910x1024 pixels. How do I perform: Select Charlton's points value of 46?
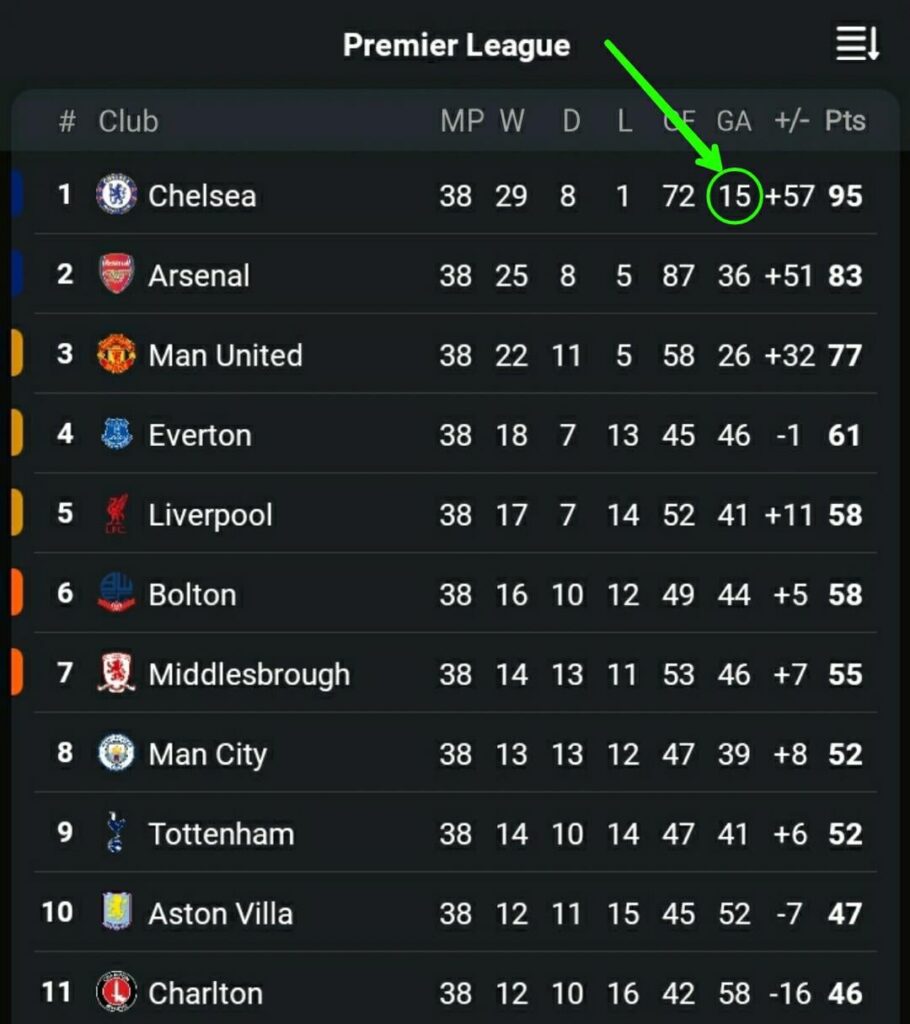click(x=845, y=993)
